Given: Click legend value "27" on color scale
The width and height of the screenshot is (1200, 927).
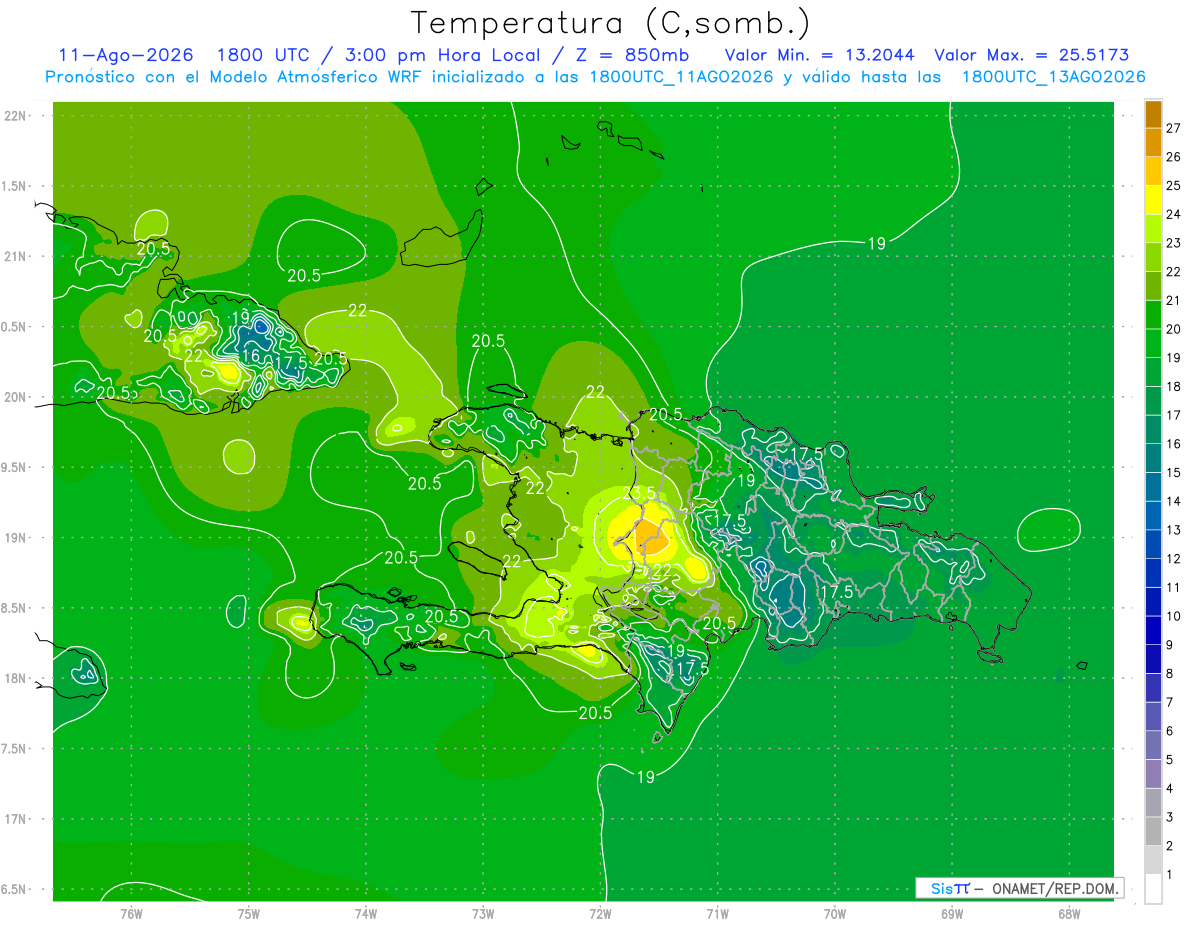Looking at the screenshot, I should point(1173,128).
